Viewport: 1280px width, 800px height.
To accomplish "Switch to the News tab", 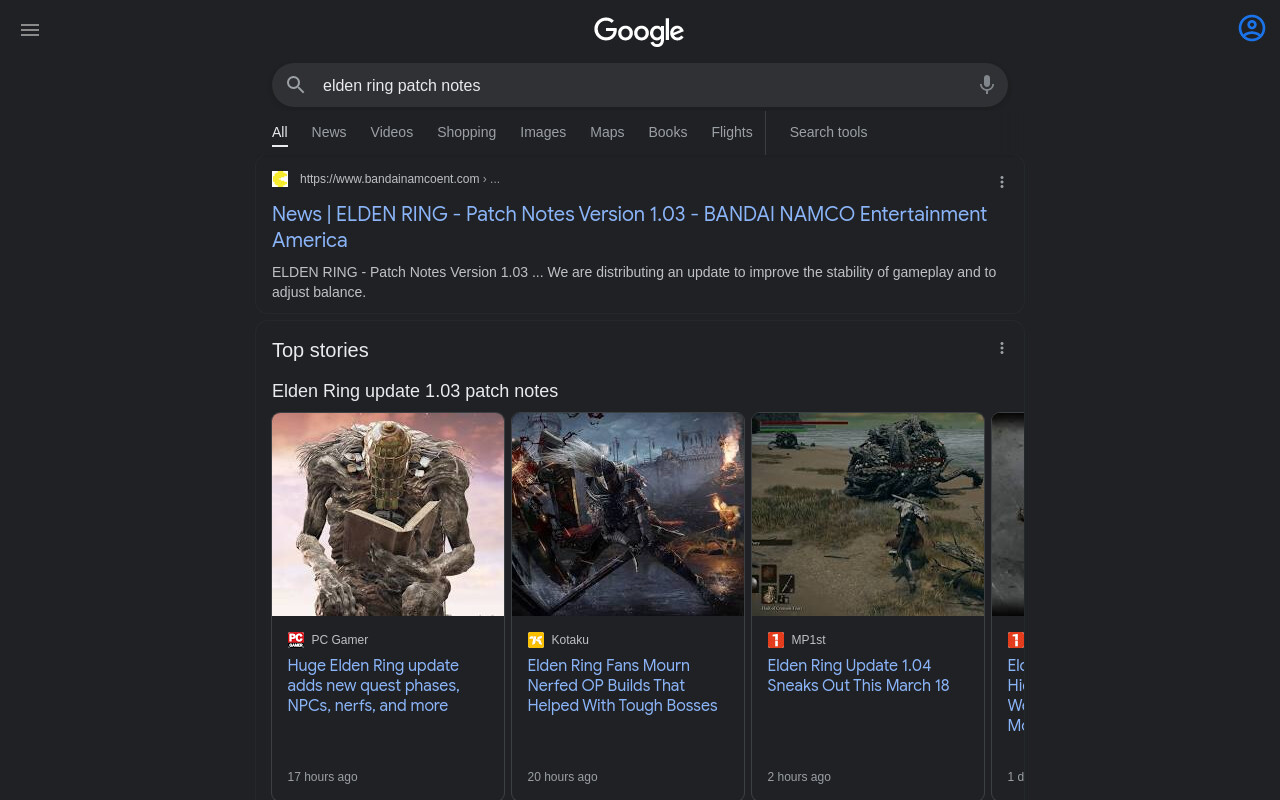I will click(329, 132).
